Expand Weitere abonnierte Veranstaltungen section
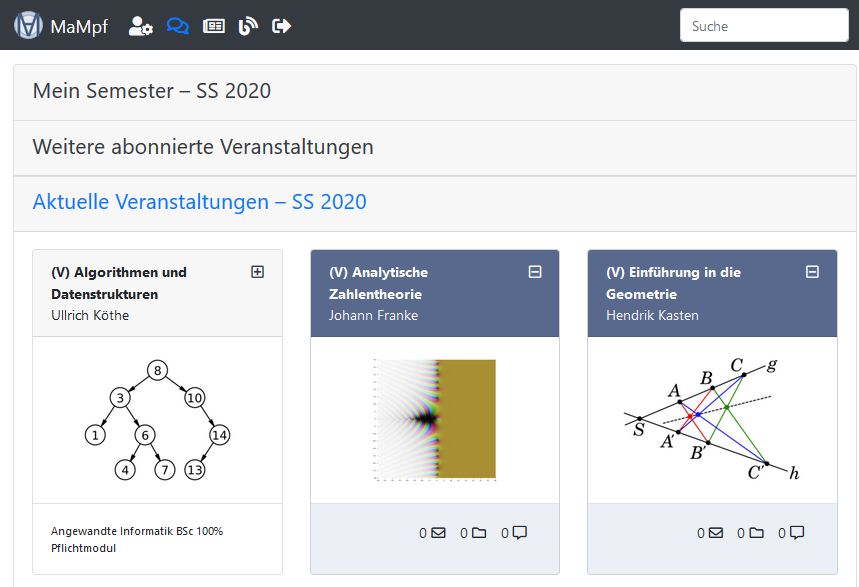The height and width of the screenshot is (587, 859). [203, 147]
